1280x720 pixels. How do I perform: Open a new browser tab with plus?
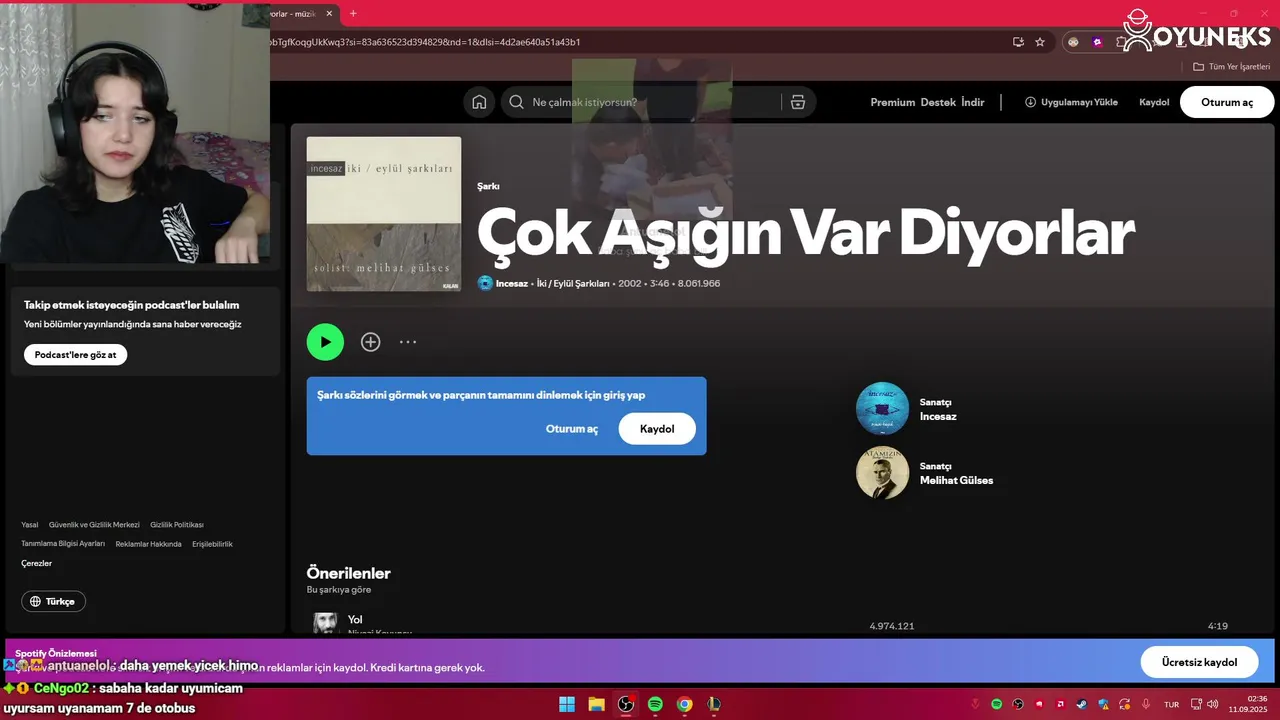[353, 13]
